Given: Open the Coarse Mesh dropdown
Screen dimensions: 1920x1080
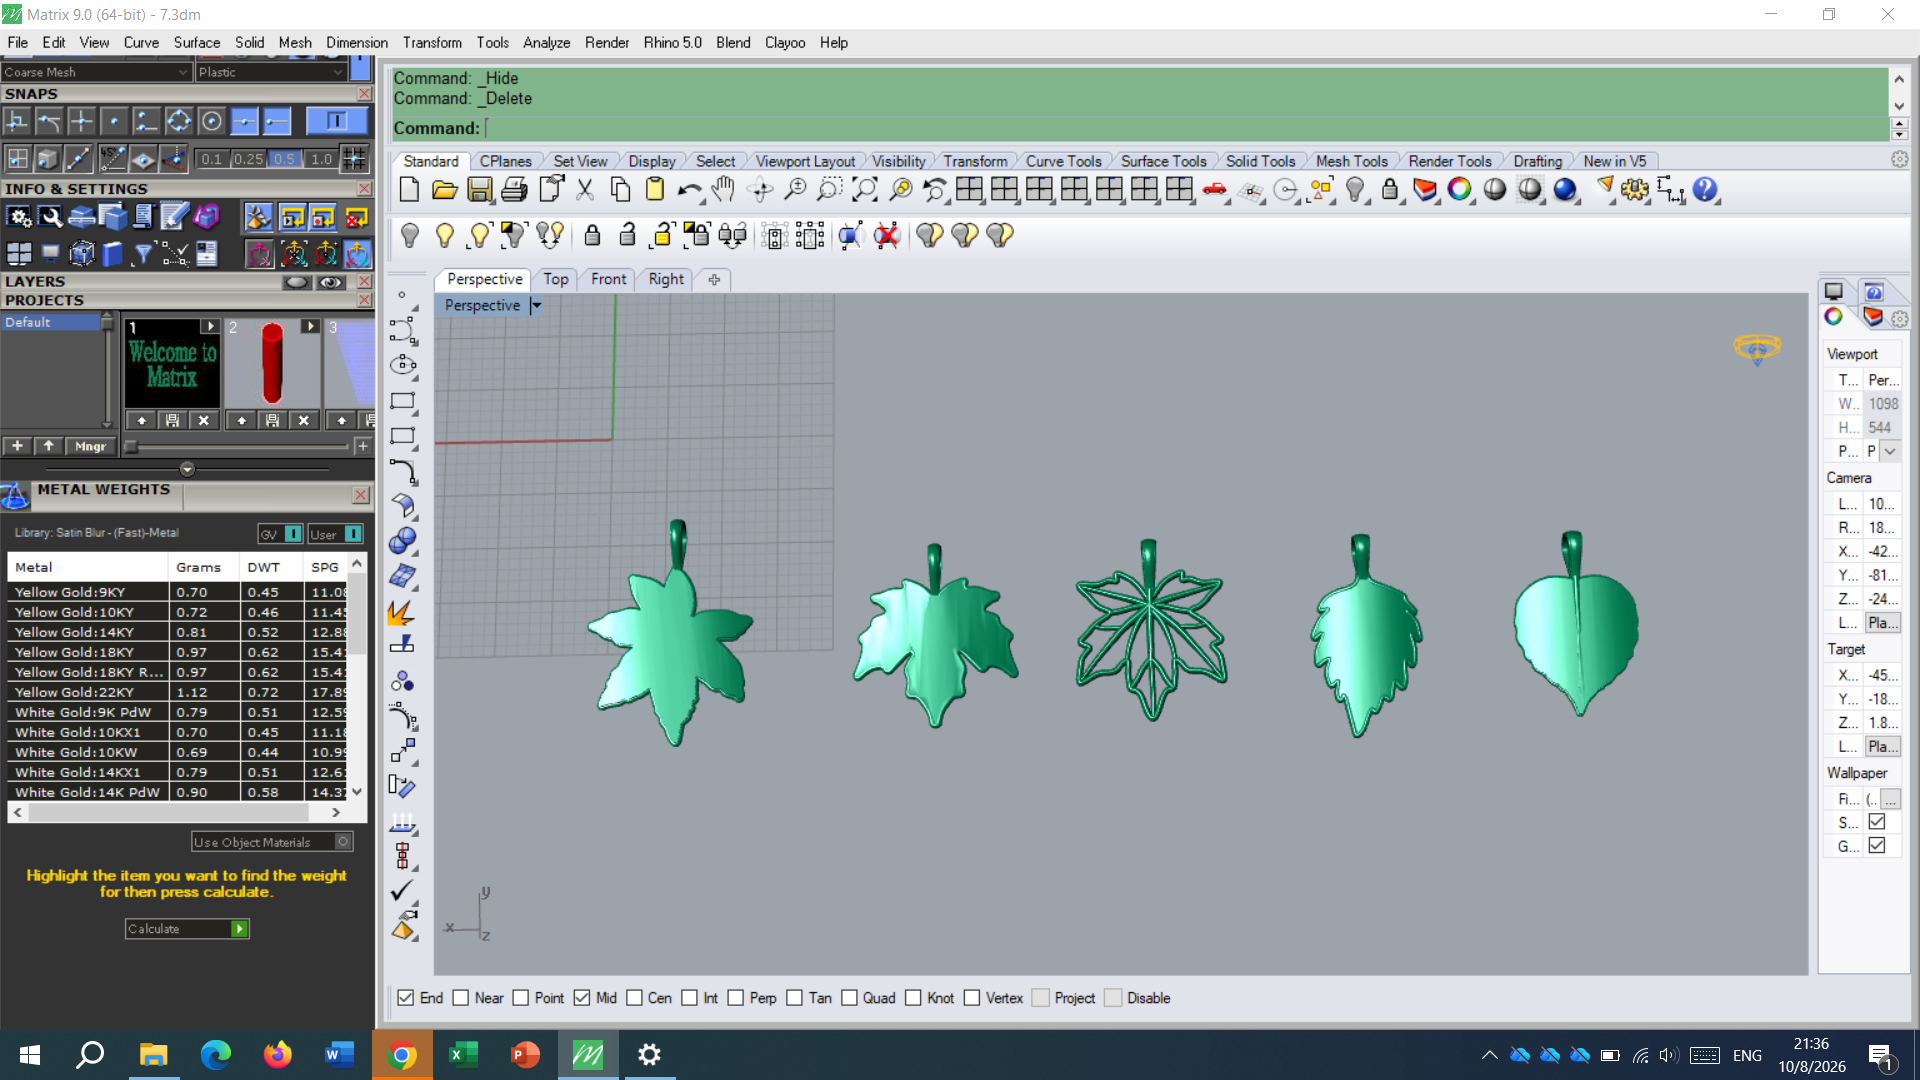Looking at the screenshot, I should (x=95, y=72).
